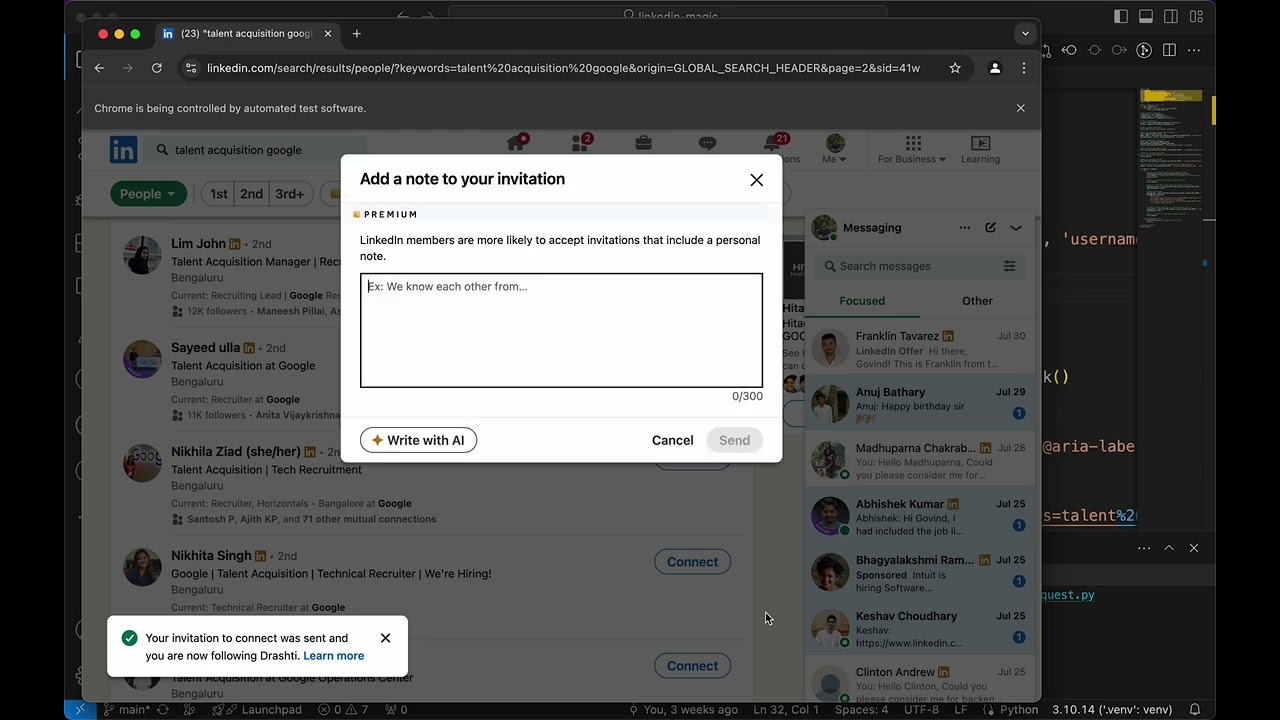Switch to Focused messages tab
The height and width of the screenshot is (720, 1280).
862,301
